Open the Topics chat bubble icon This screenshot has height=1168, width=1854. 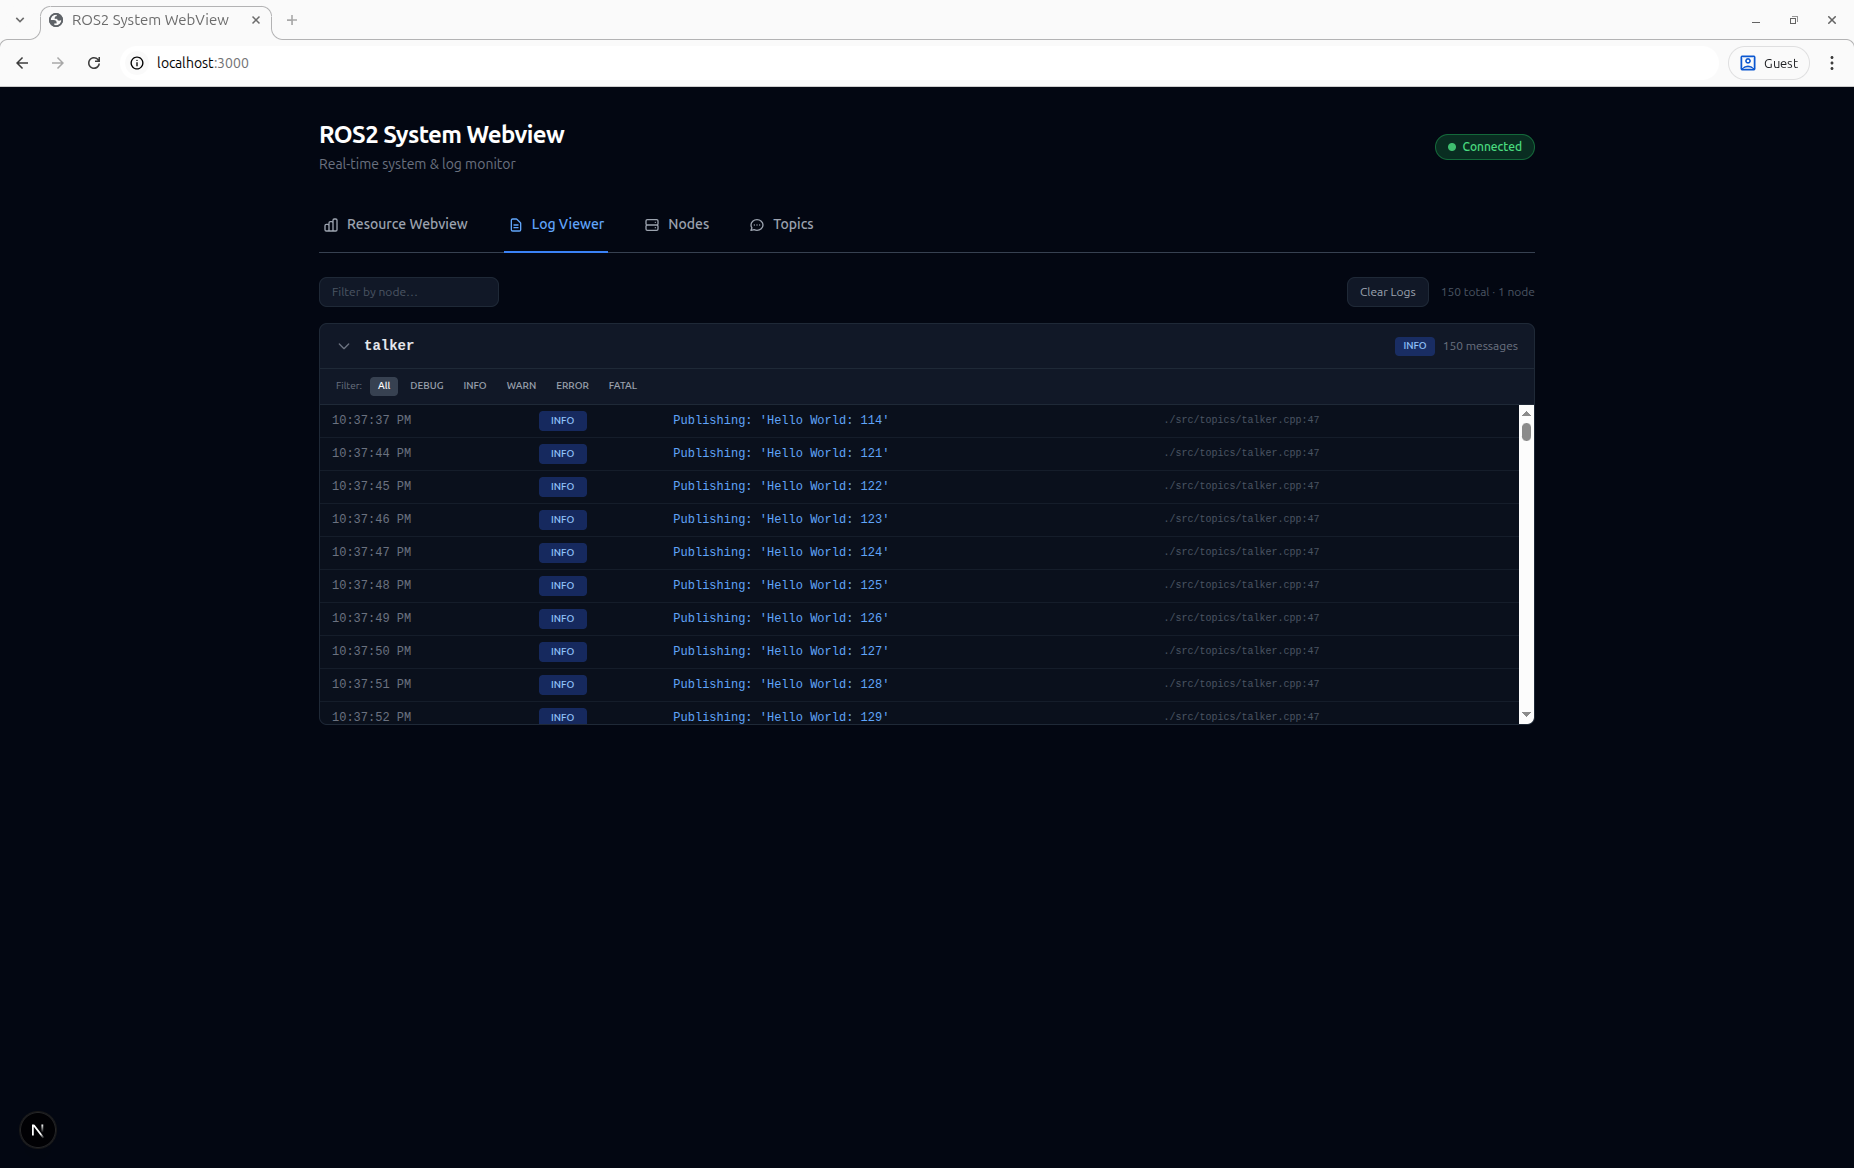tap(757, 225)
